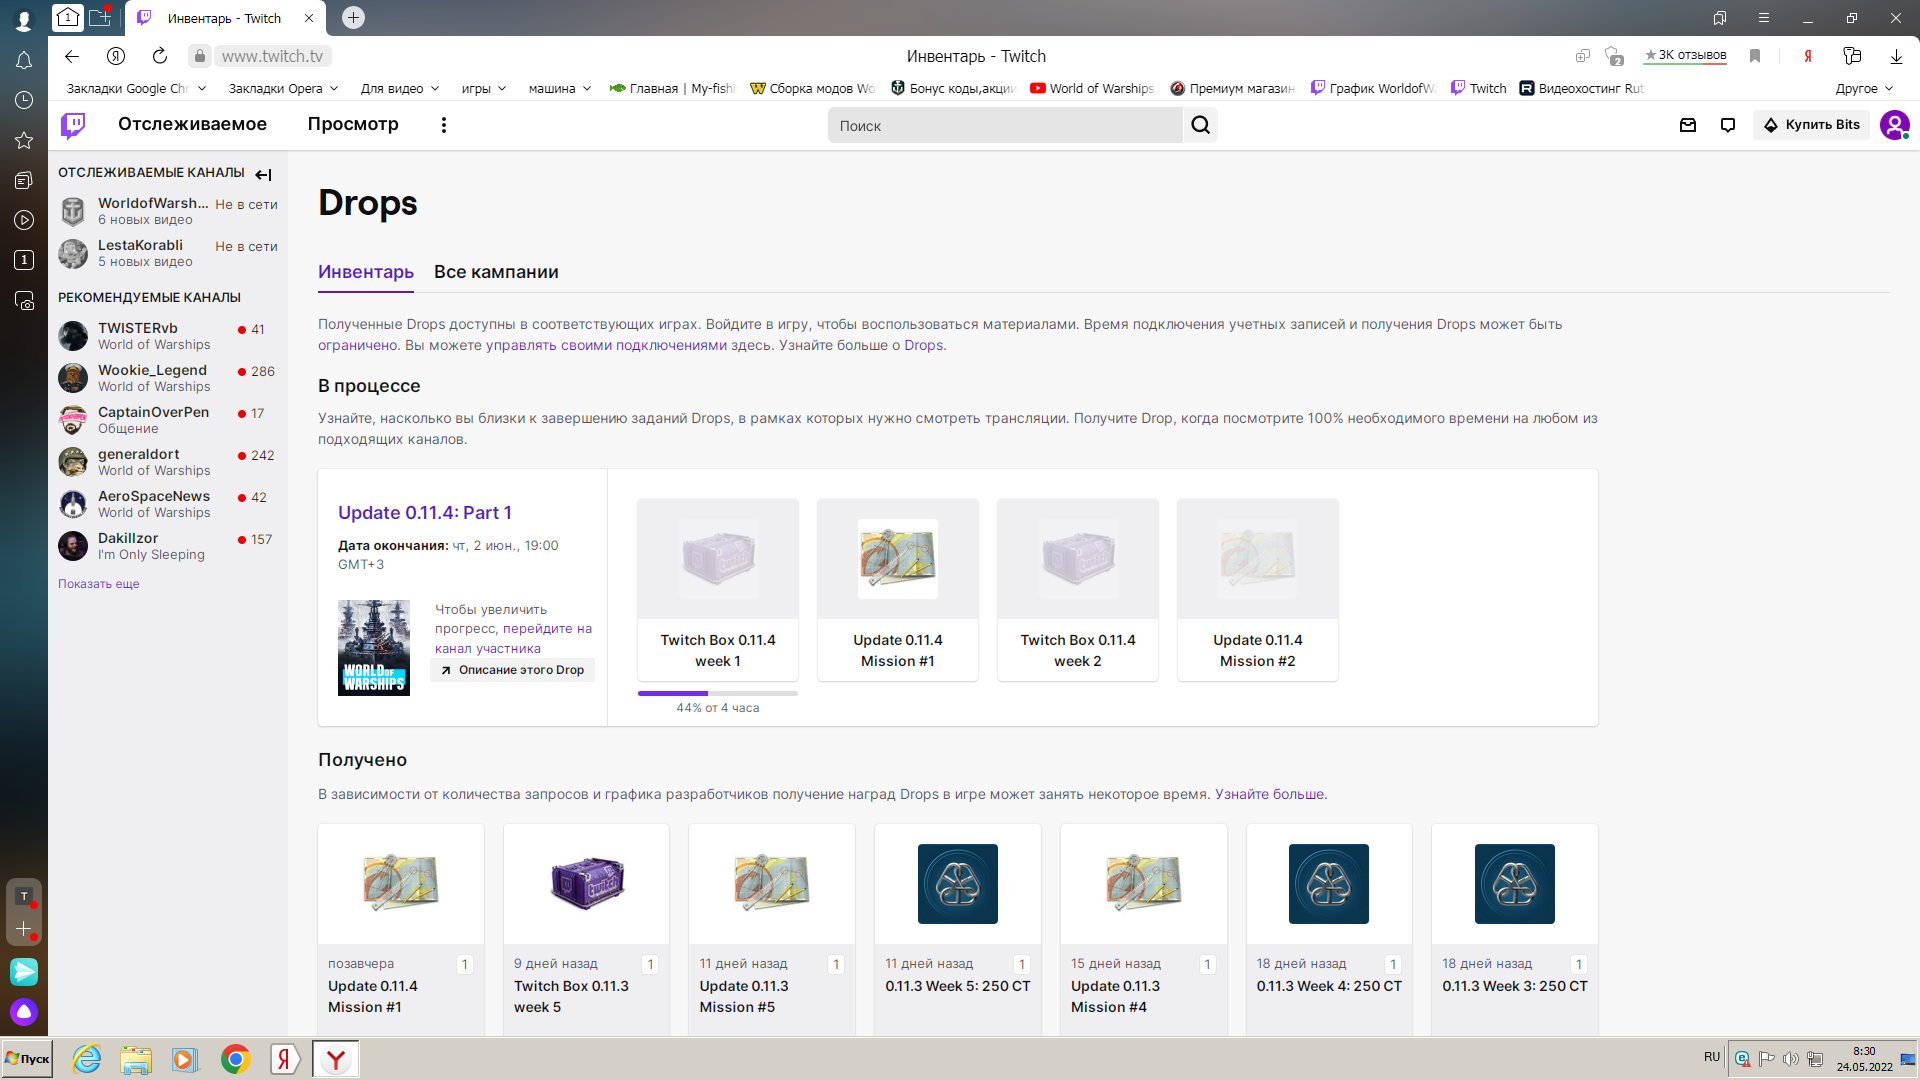Open Twitch notifications inbox icon
The height and width of the screenshot is (1080, 1920).
click(1688, 125)
